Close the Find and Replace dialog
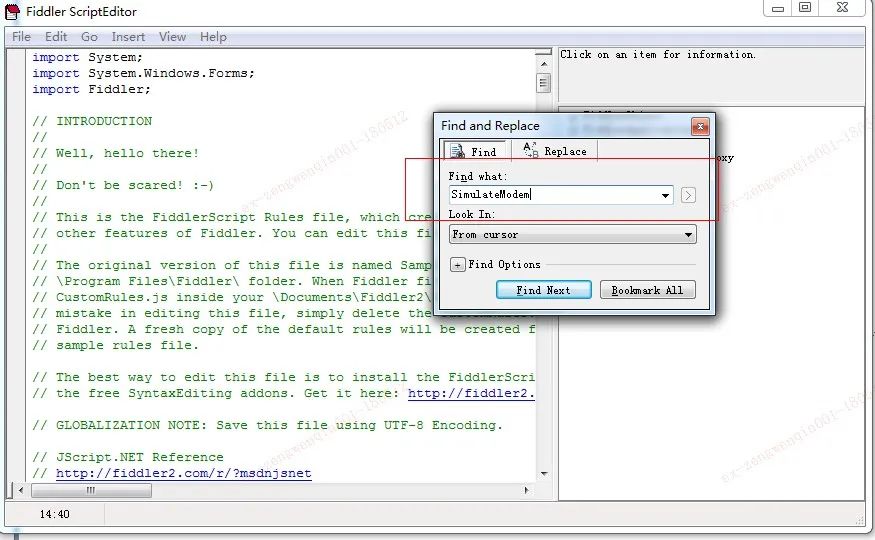The height and width of the screenshot is (540, 875). (700, 126)
